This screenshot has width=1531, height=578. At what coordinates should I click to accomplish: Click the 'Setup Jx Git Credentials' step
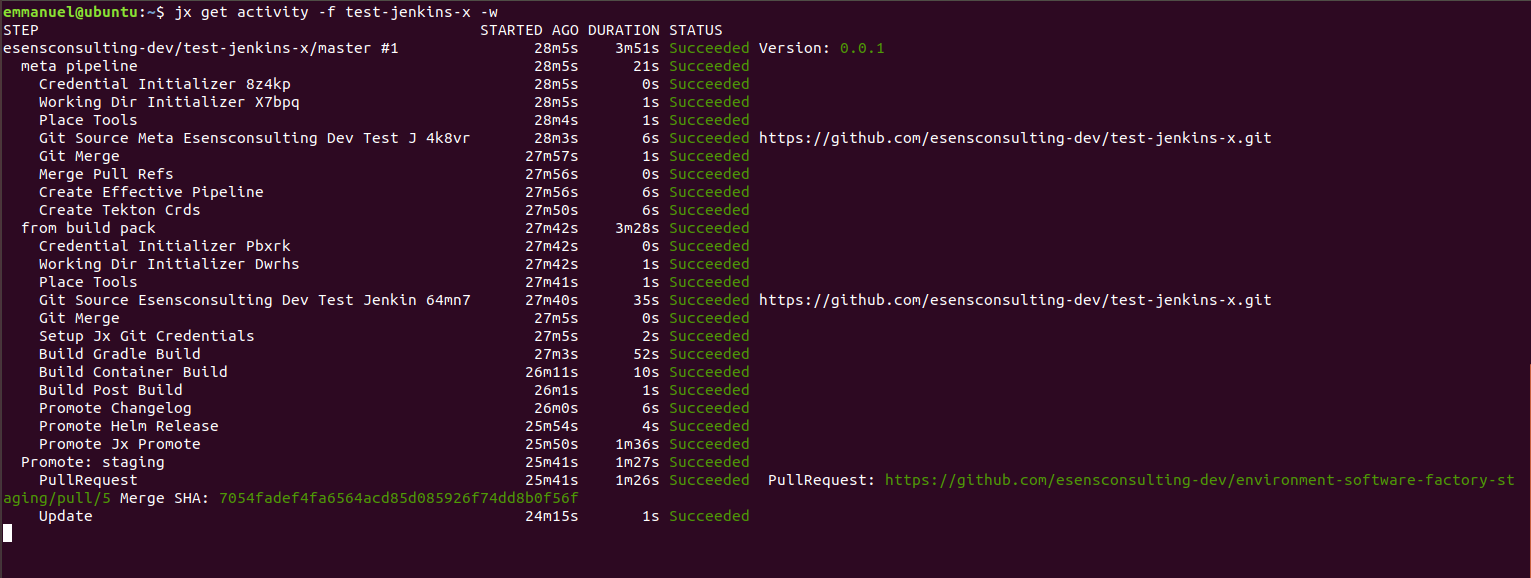pyautogui.click(x=147, y=336)
